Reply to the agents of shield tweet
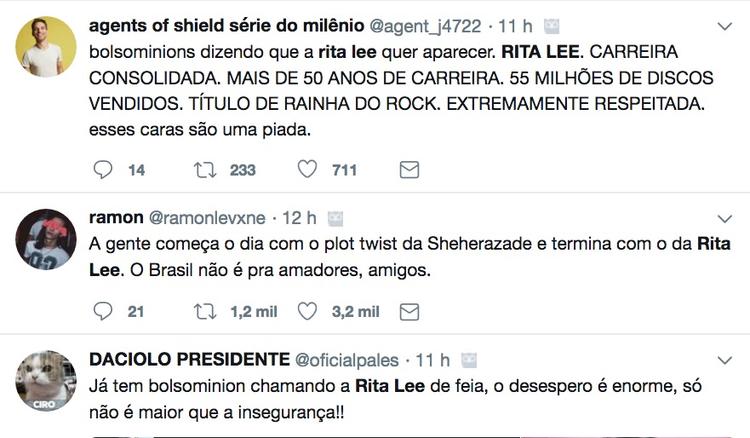 103,170
